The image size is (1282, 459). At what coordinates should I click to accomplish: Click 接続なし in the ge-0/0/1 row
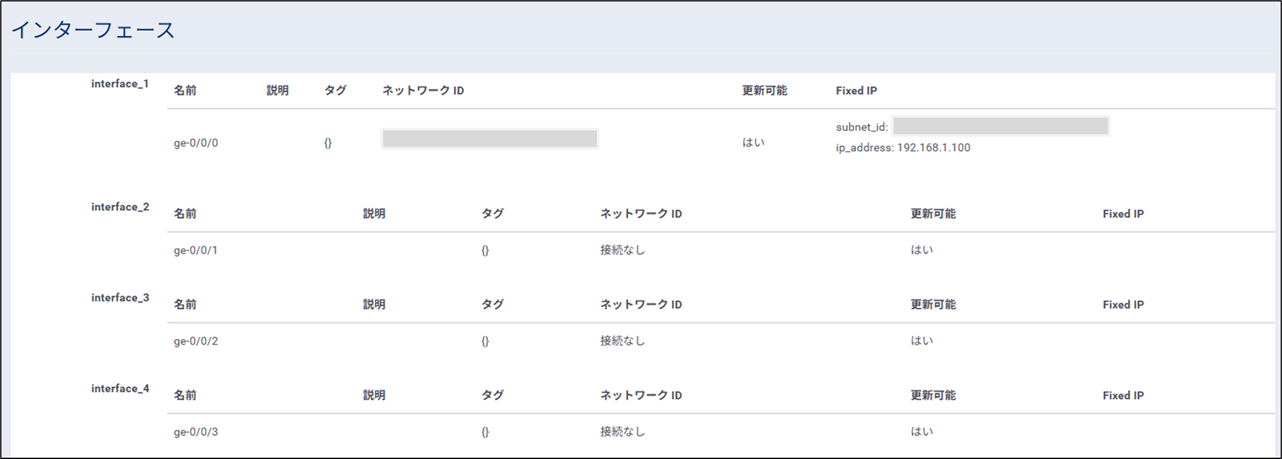(x=622, y=250)
